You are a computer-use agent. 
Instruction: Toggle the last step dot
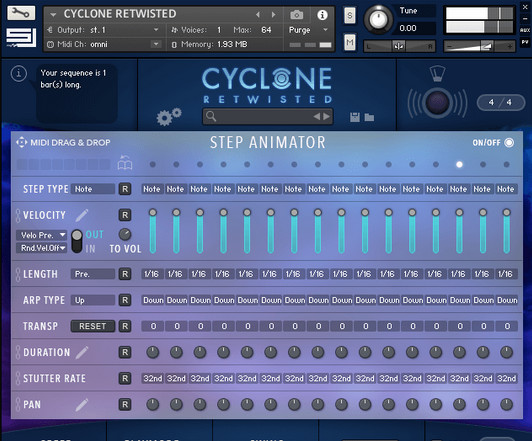(506, 164)
